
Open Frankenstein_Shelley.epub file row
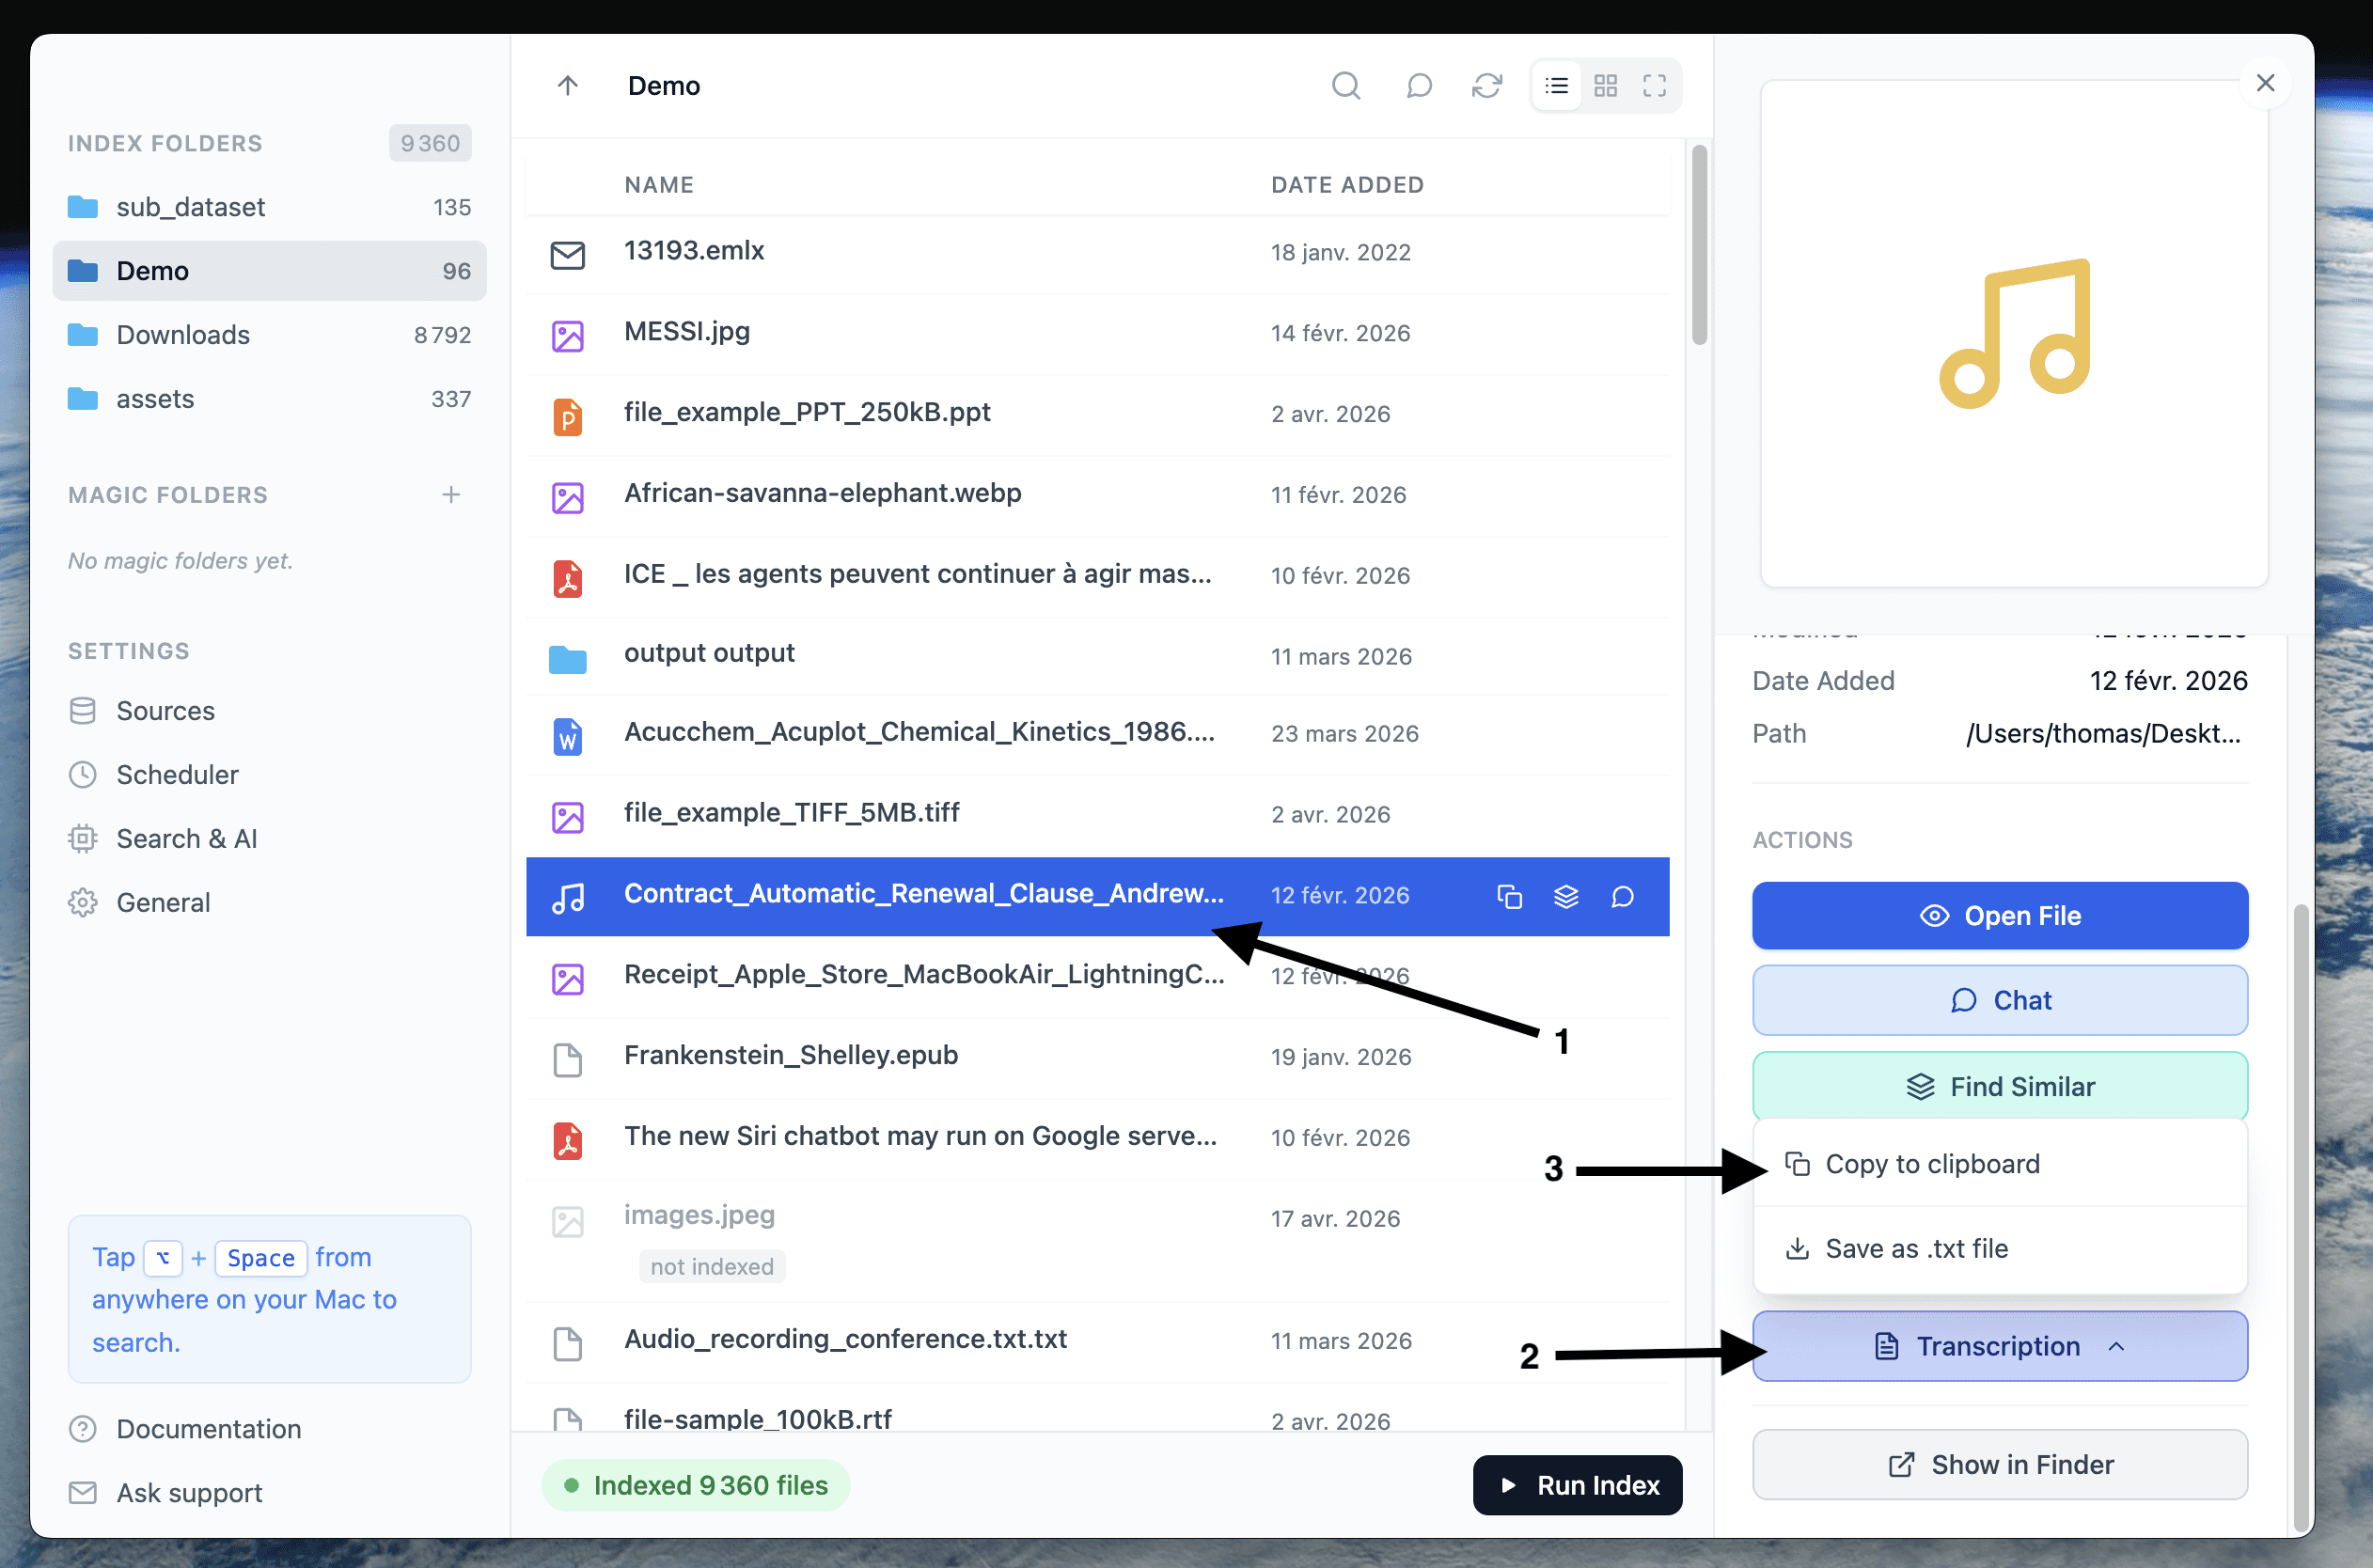(790, 1056)
